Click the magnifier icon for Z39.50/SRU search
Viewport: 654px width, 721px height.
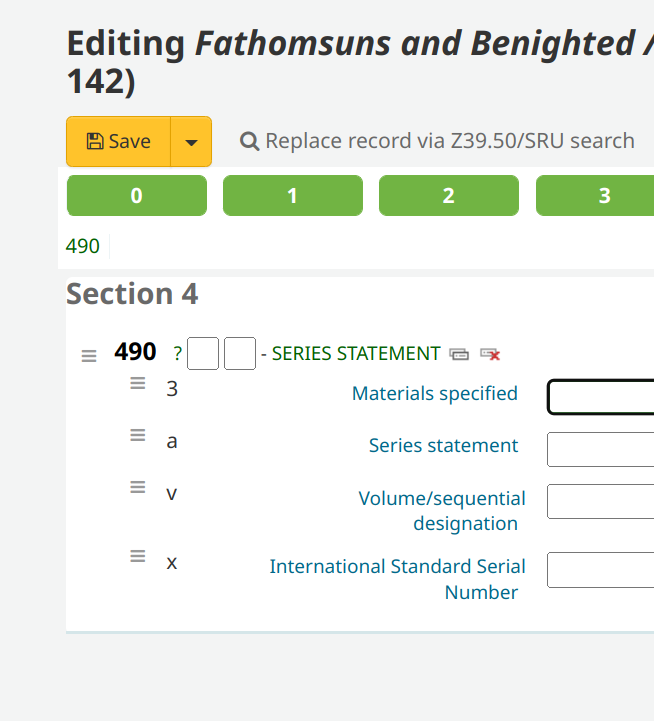[x=250, y=142]
